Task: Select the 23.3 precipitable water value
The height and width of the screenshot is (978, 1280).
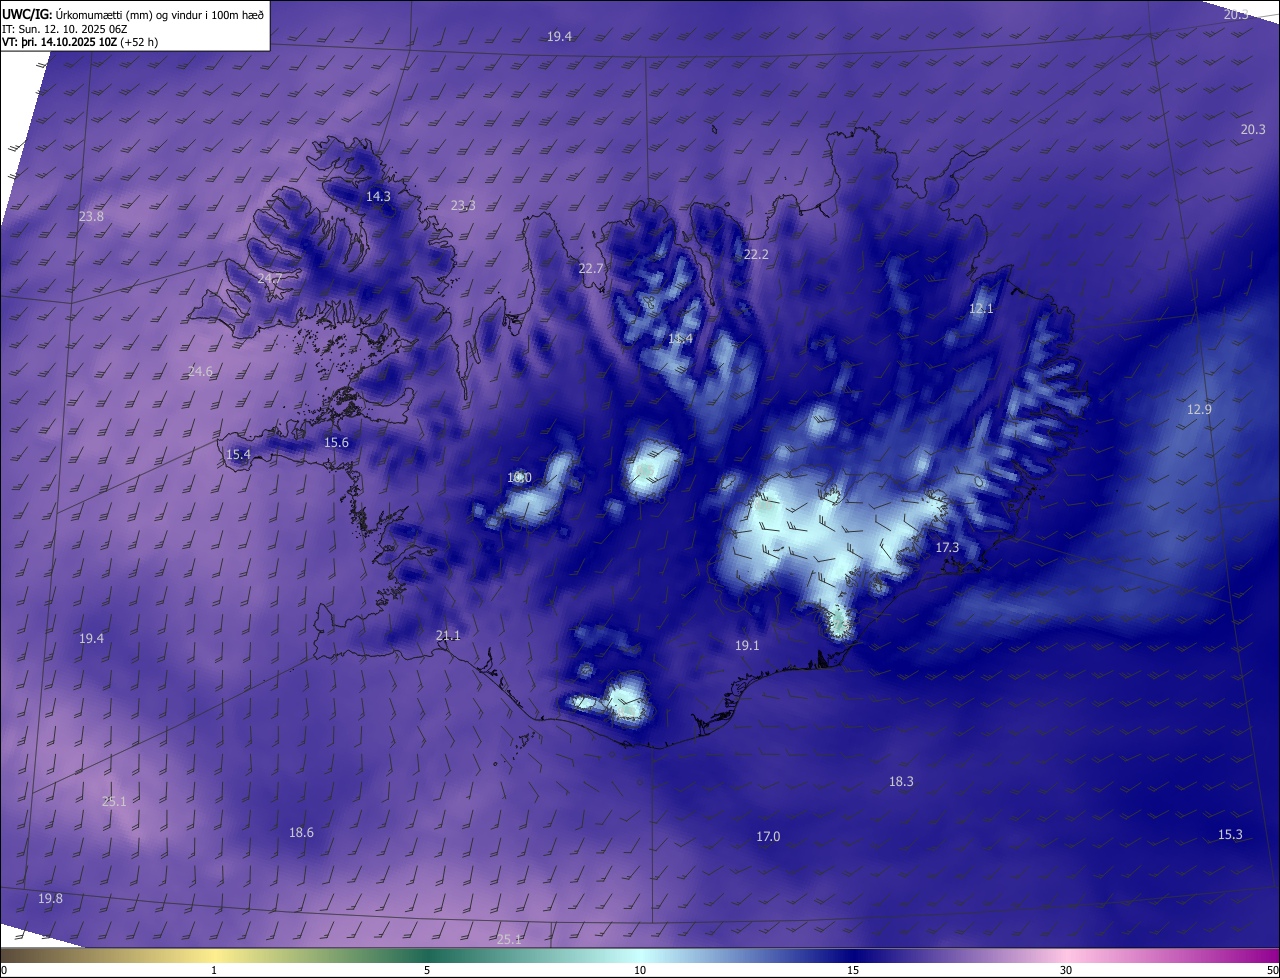Action: click(x=463, y=206)
